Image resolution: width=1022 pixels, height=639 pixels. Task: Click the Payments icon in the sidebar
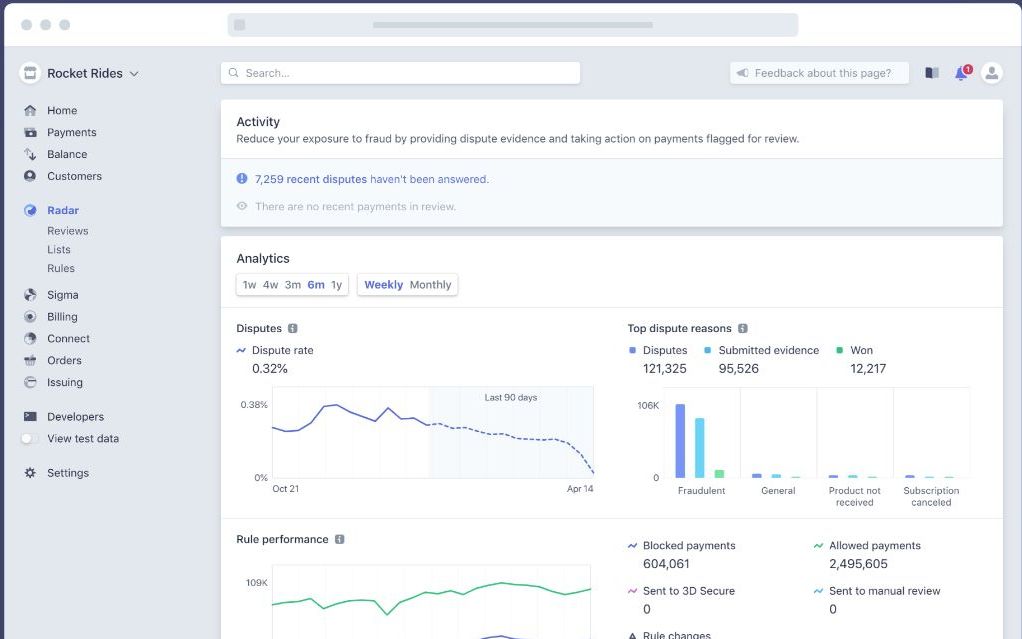[30, 132]
